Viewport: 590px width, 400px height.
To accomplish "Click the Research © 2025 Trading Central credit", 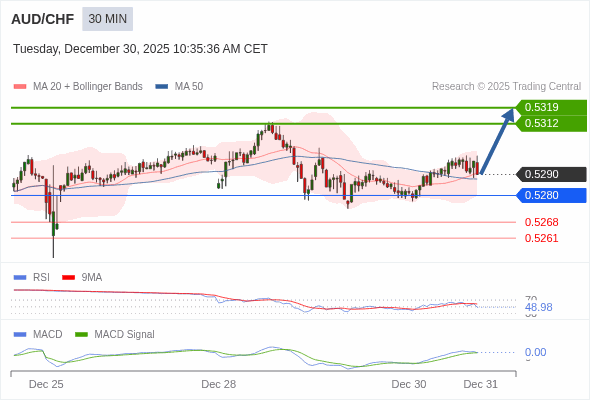I will point(506,87).
